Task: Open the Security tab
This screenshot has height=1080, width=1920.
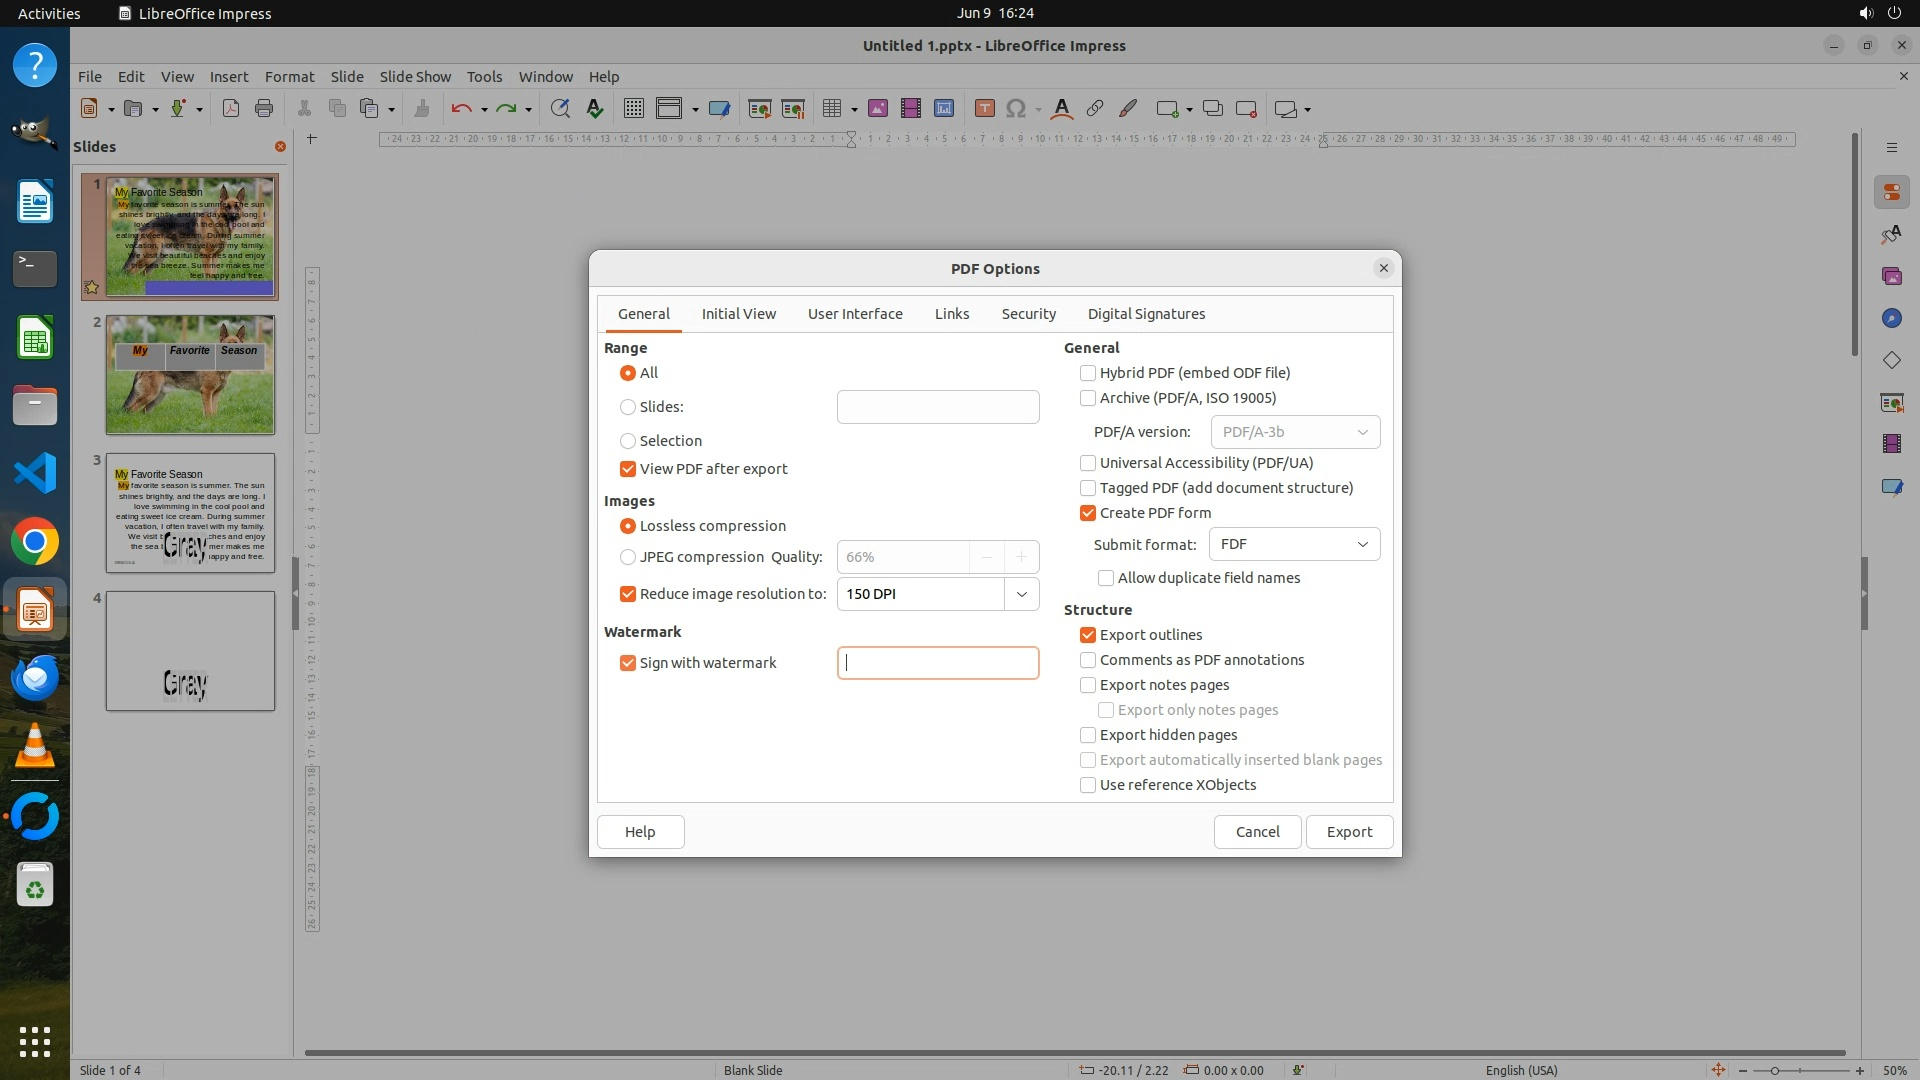Action: click(x=1028, y=314)
